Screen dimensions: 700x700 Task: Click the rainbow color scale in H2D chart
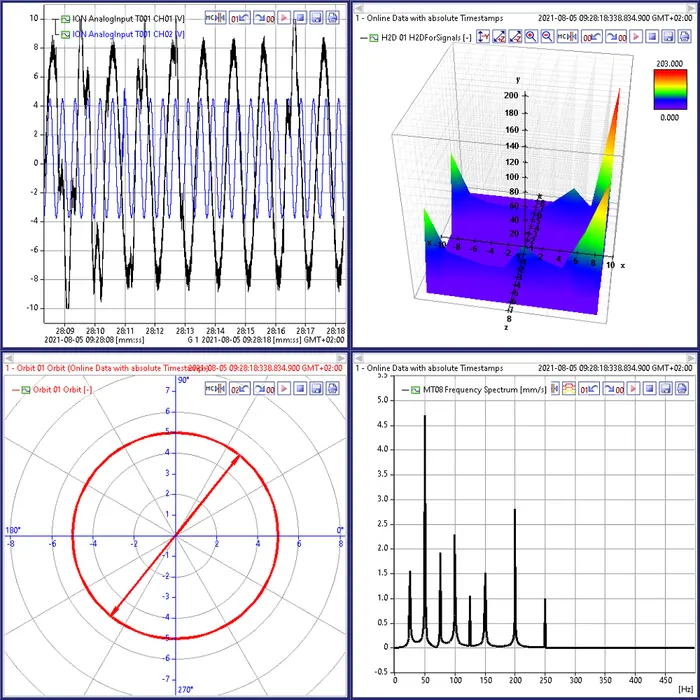tap(670, 90)
